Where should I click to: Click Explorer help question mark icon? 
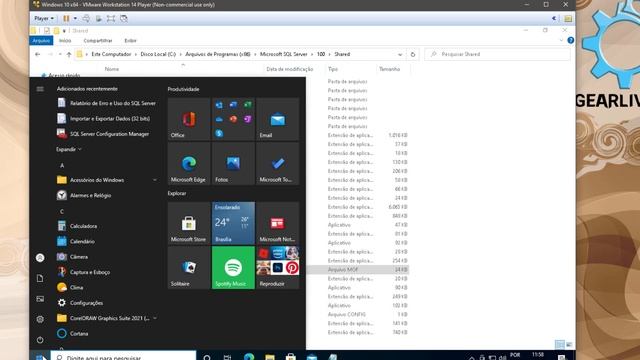(571, 40)
